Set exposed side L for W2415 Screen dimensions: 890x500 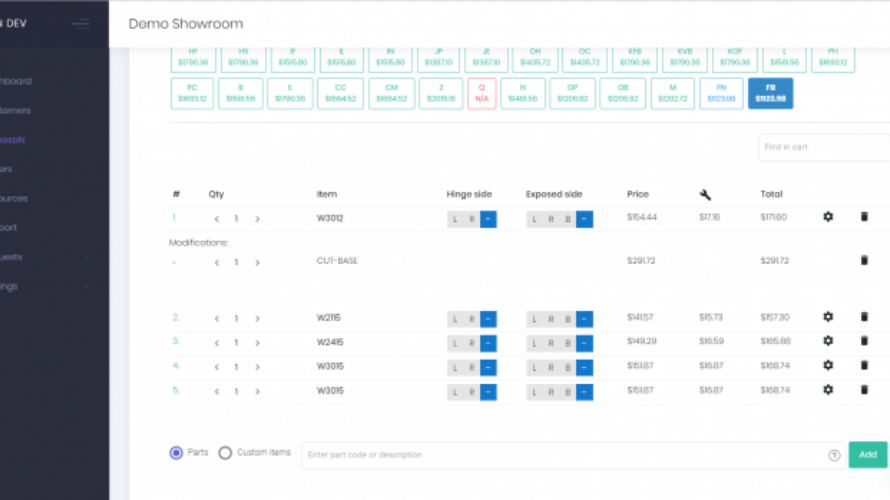(534, 343)
